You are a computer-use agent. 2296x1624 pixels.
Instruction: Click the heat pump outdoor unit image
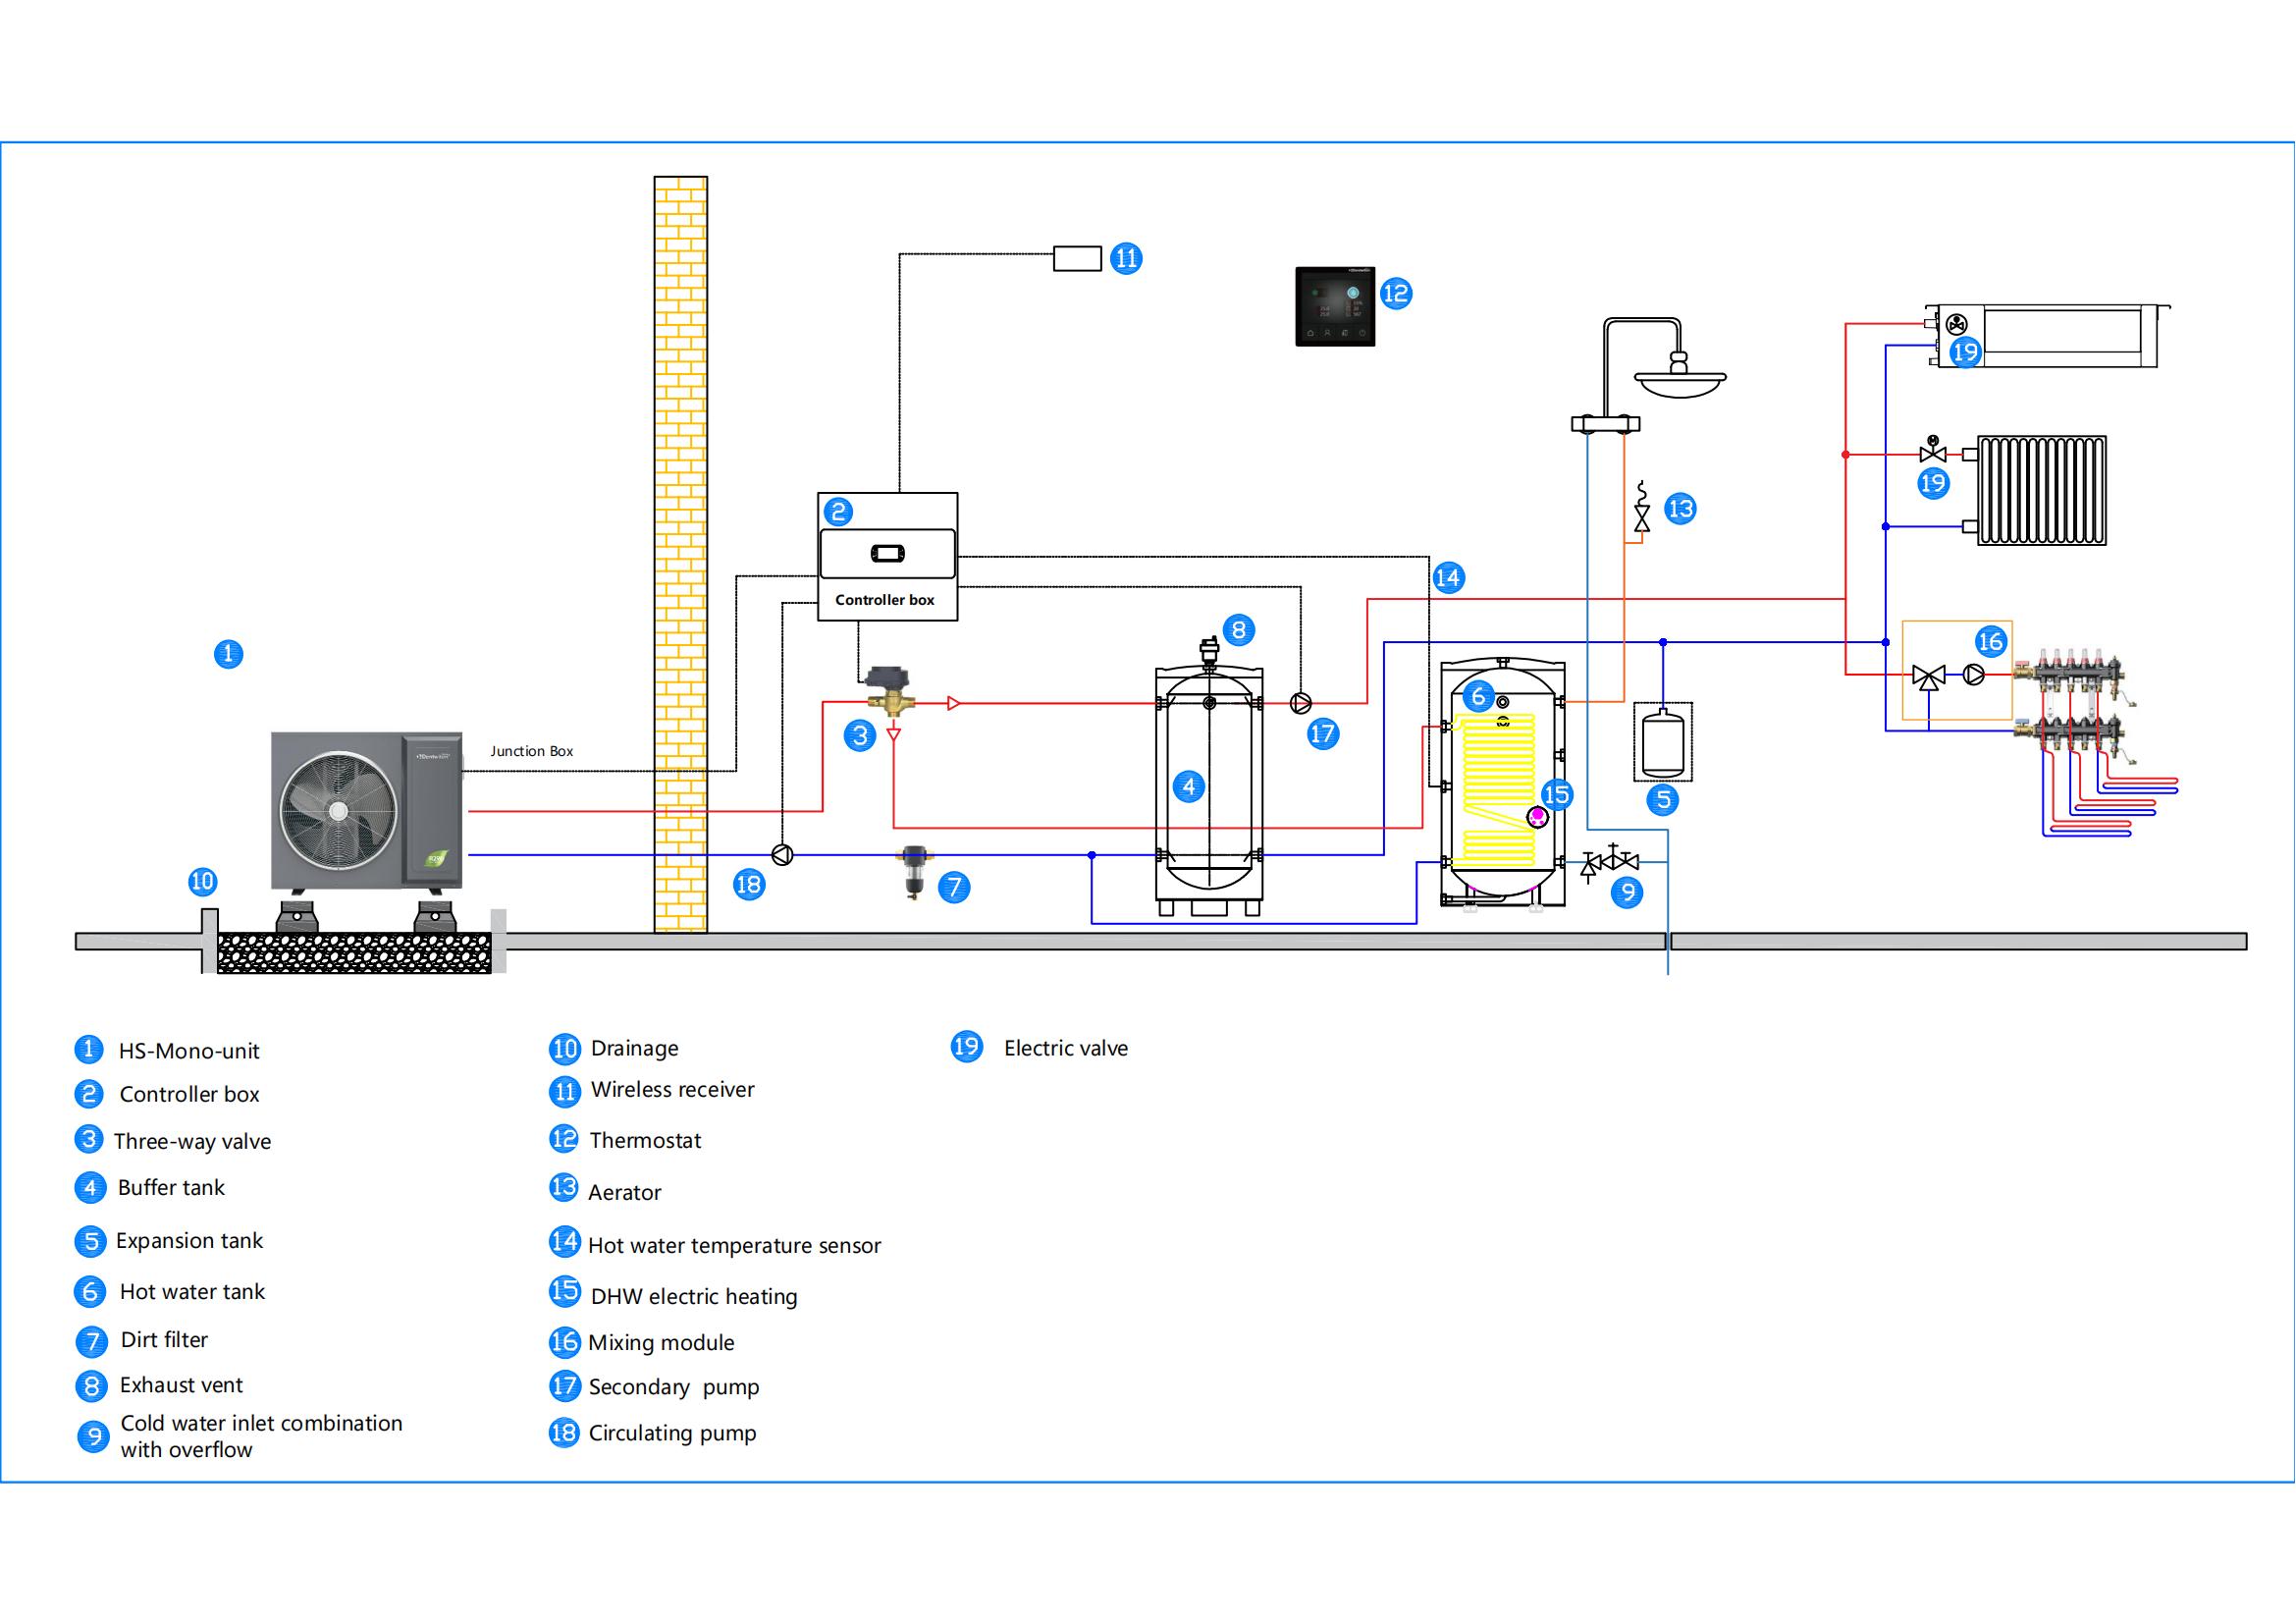[367, 811]
